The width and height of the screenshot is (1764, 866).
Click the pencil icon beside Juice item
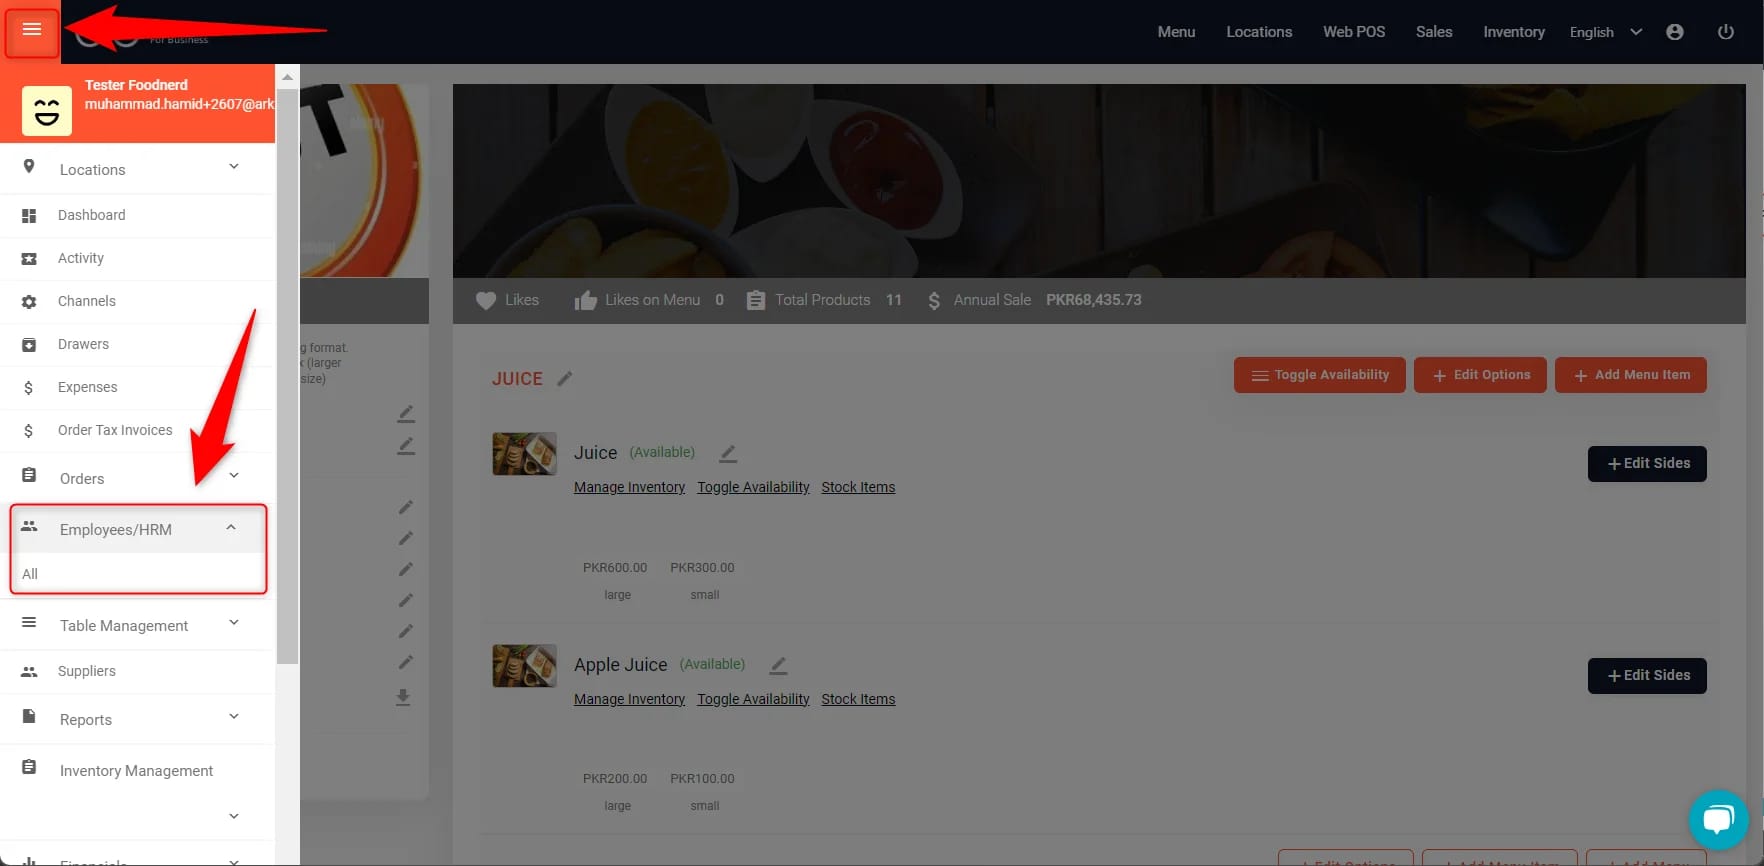pyautogui.click(x=728, y=453)
